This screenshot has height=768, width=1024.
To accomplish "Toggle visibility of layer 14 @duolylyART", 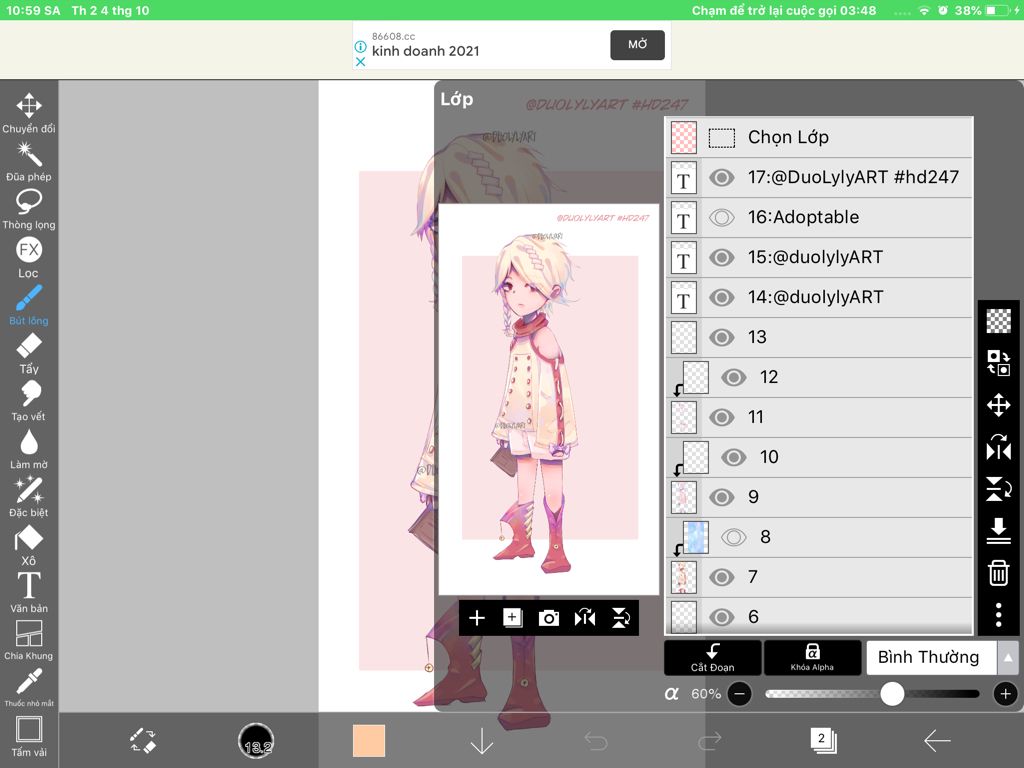I will [x=722, y=298].
